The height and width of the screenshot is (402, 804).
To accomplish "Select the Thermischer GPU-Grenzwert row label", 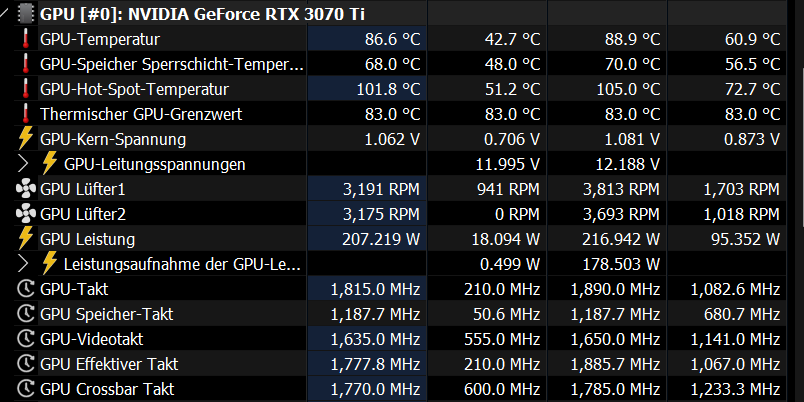I will click(141, 114).
